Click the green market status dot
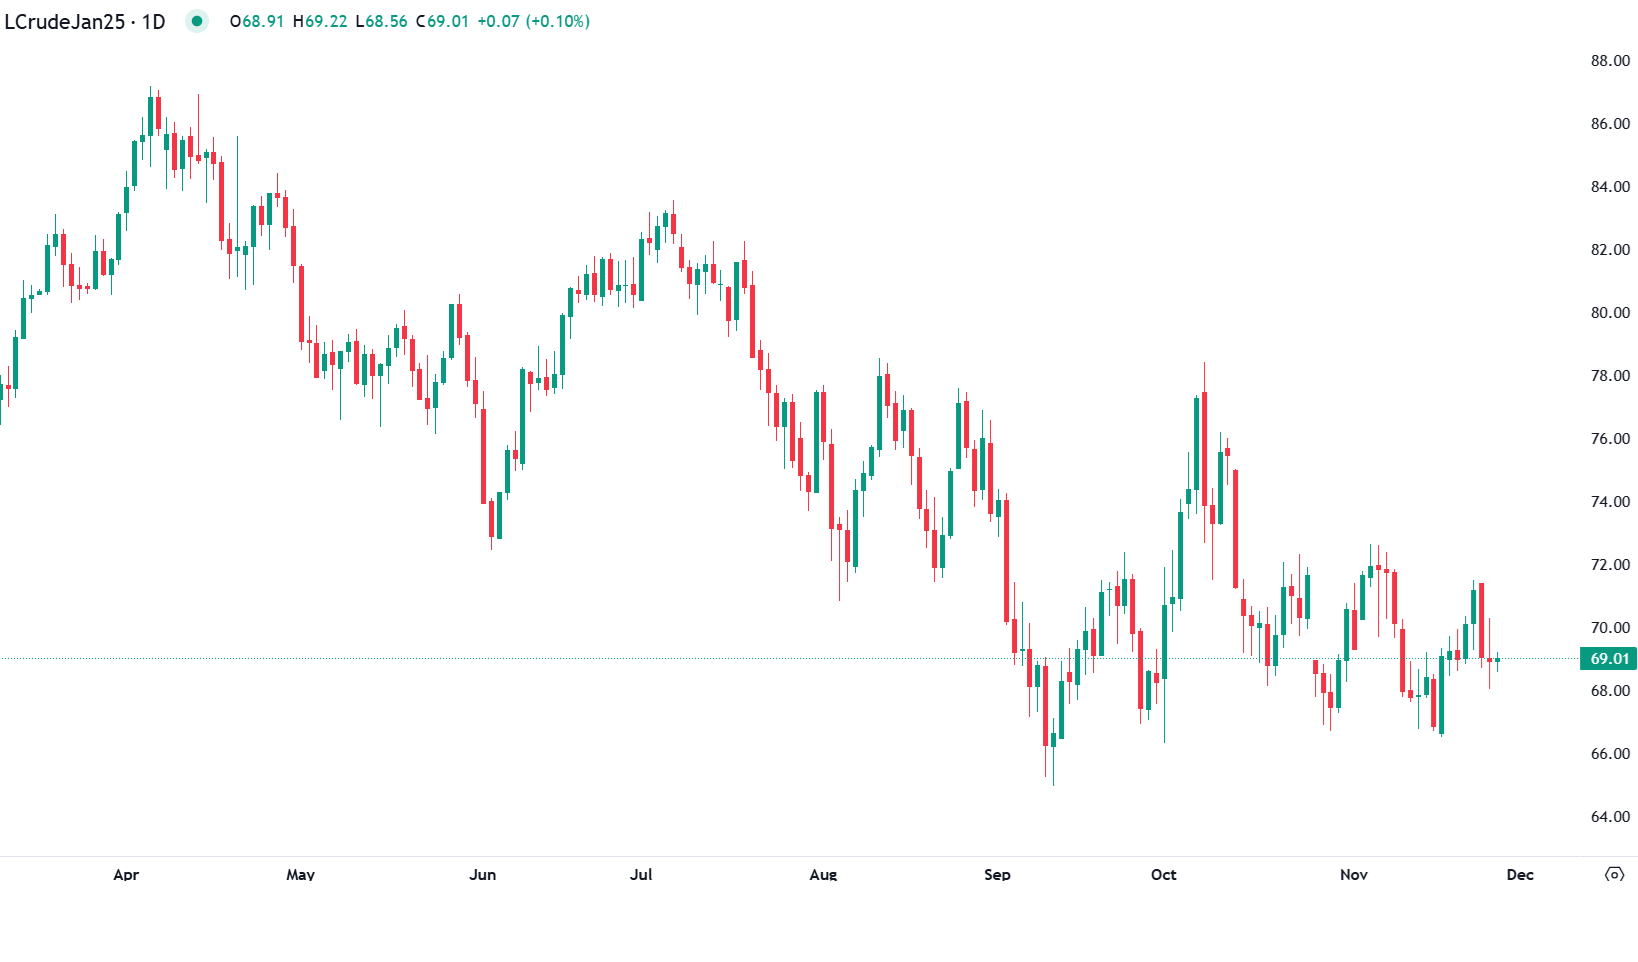The image size is (1638, 962). click(x=197, y=21)
